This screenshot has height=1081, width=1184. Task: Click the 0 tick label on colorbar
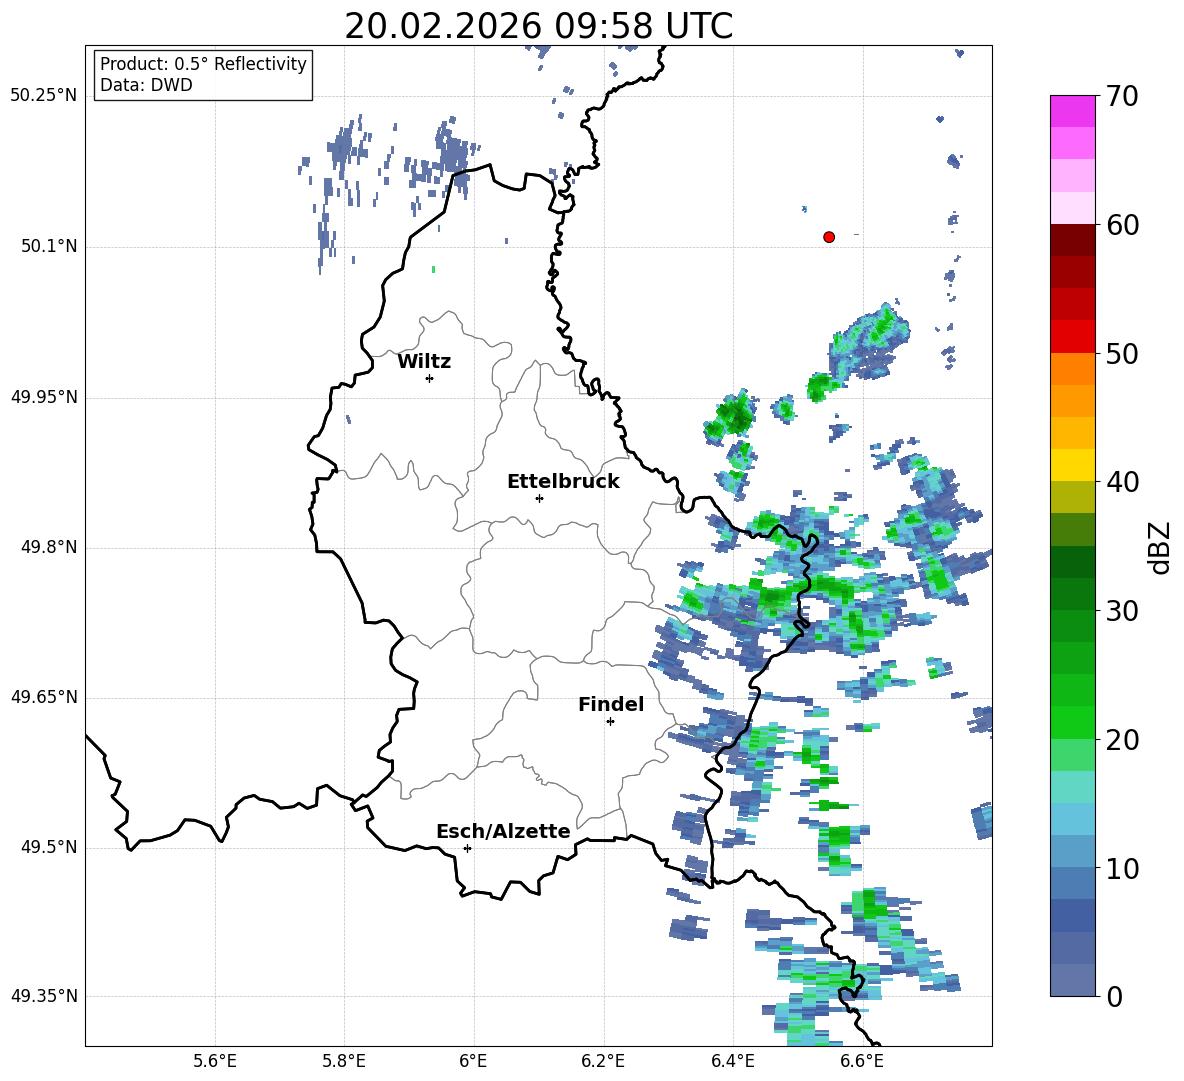point(1114,996)
